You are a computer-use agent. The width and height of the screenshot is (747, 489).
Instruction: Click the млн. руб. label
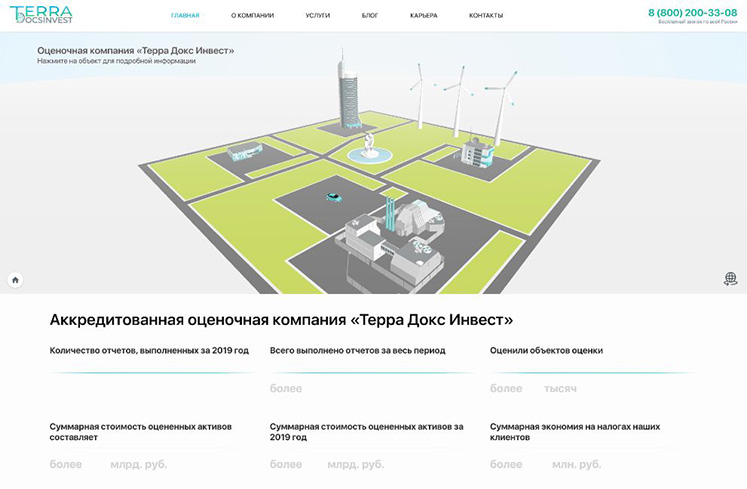coord(576,464)
